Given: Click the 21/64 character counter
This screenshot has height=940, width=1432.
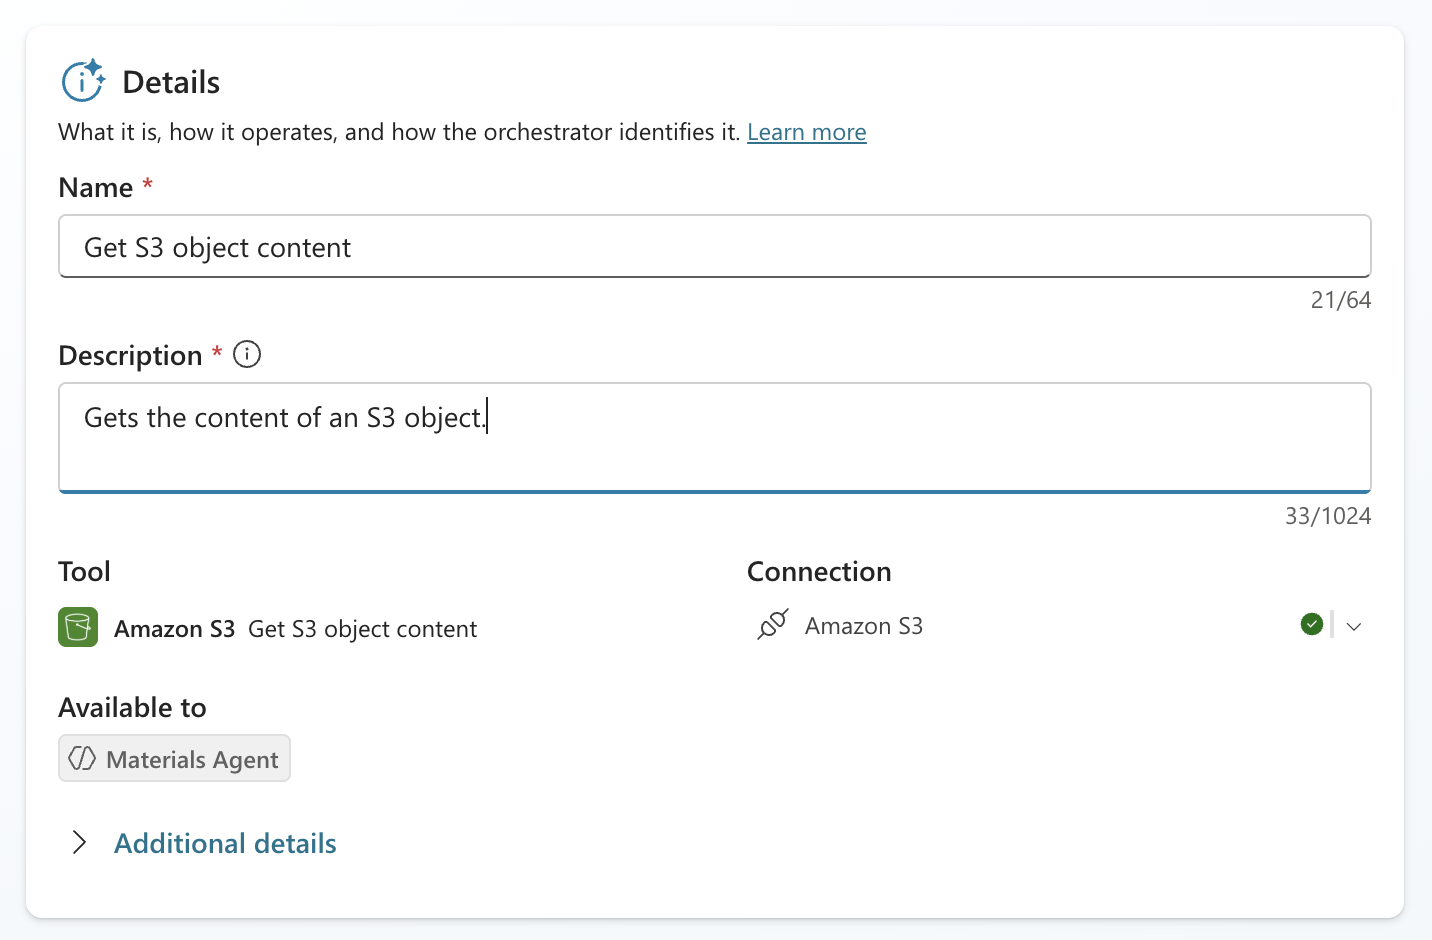Looking at the screenshot, I should [x=1340, y=299].
